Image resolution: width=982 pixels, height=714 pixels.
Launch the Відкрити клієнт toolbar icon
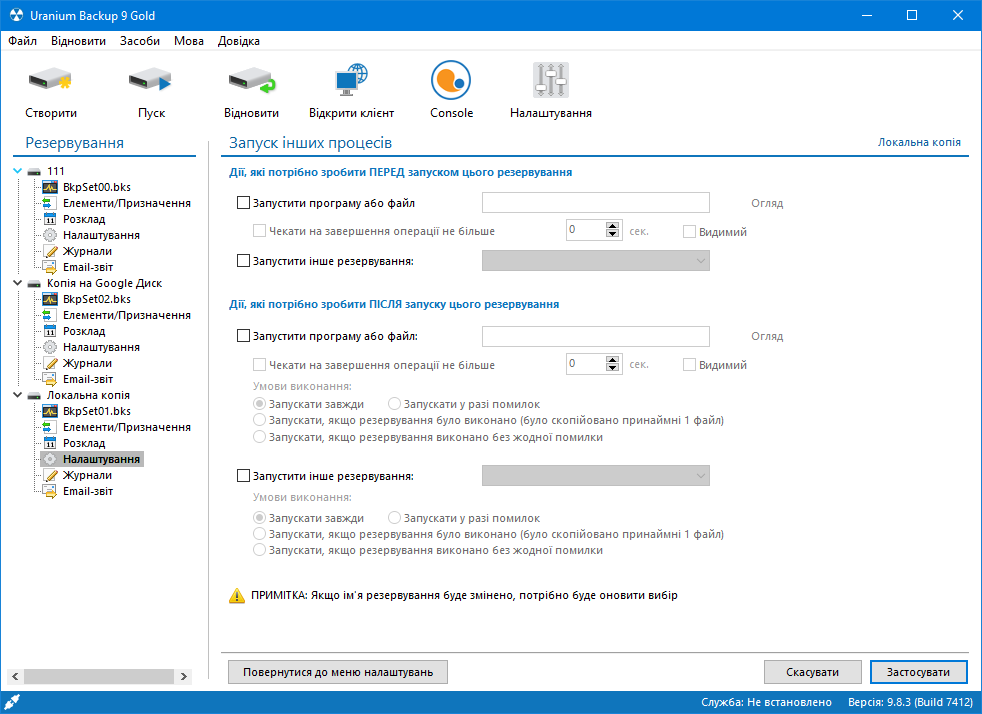click(x=351, y=80)
